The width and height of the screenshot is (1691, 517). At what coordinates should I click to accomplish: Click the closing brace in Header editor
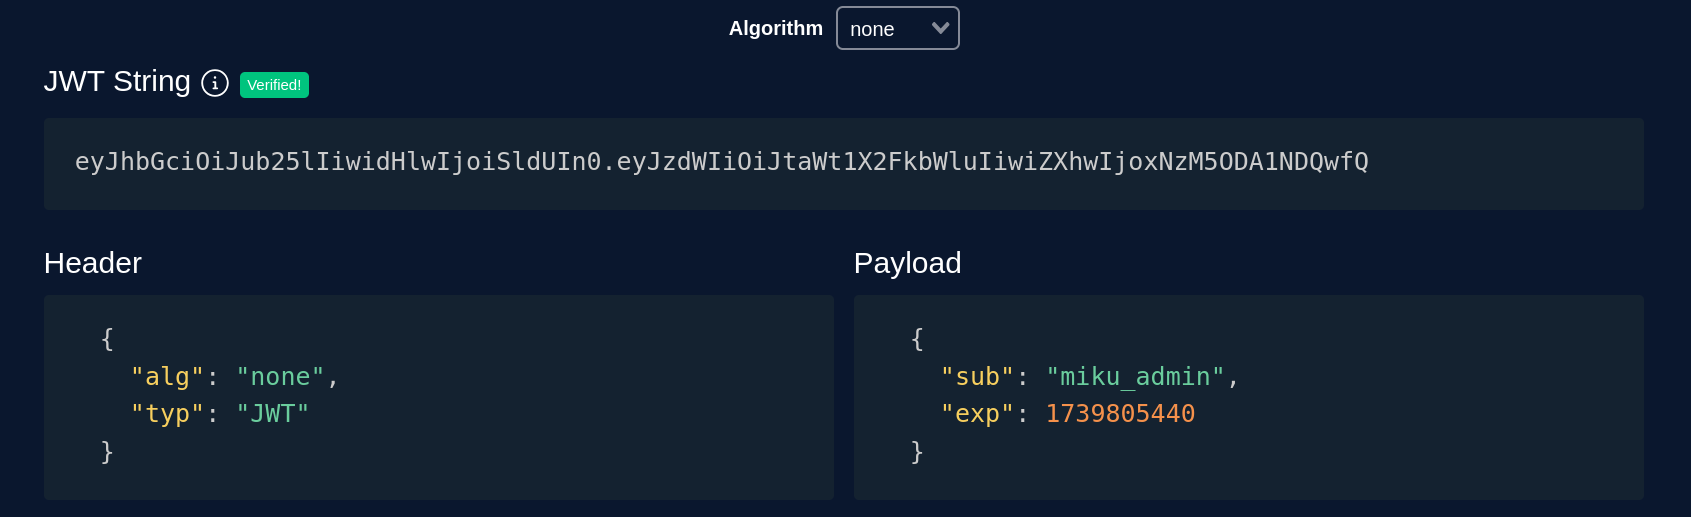107,452
